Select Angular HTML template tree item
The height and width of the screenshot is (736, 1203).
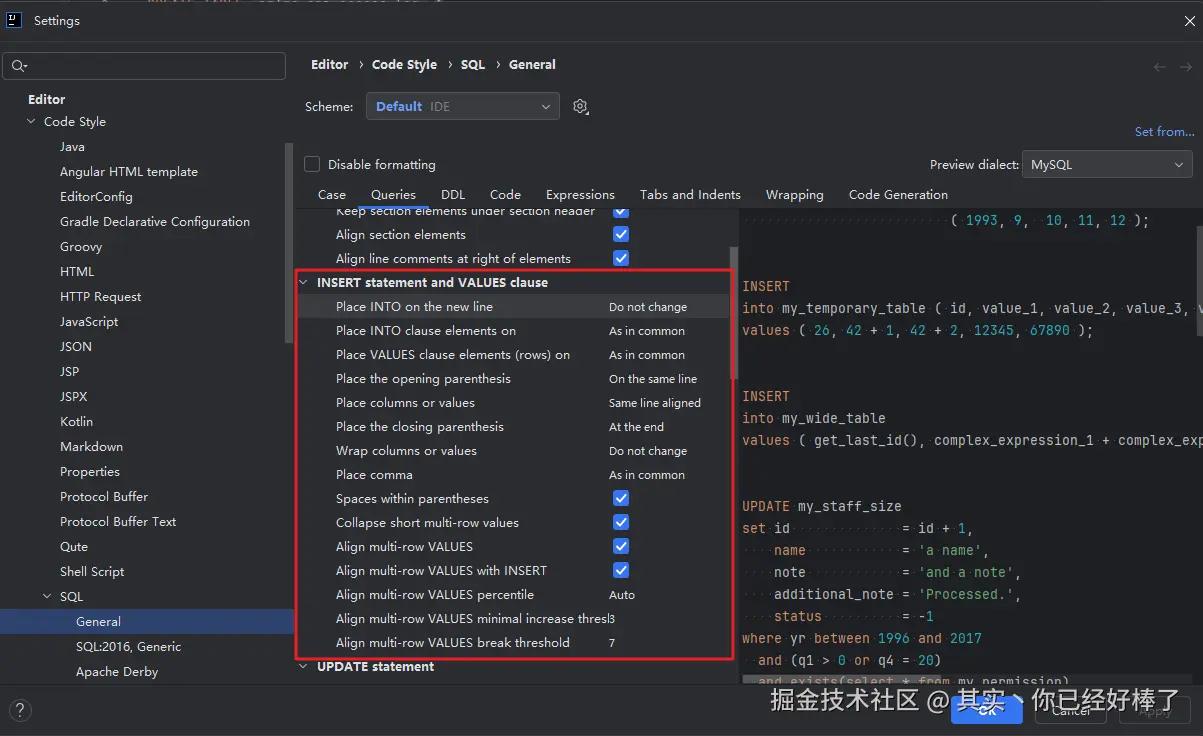click(129, 172)
